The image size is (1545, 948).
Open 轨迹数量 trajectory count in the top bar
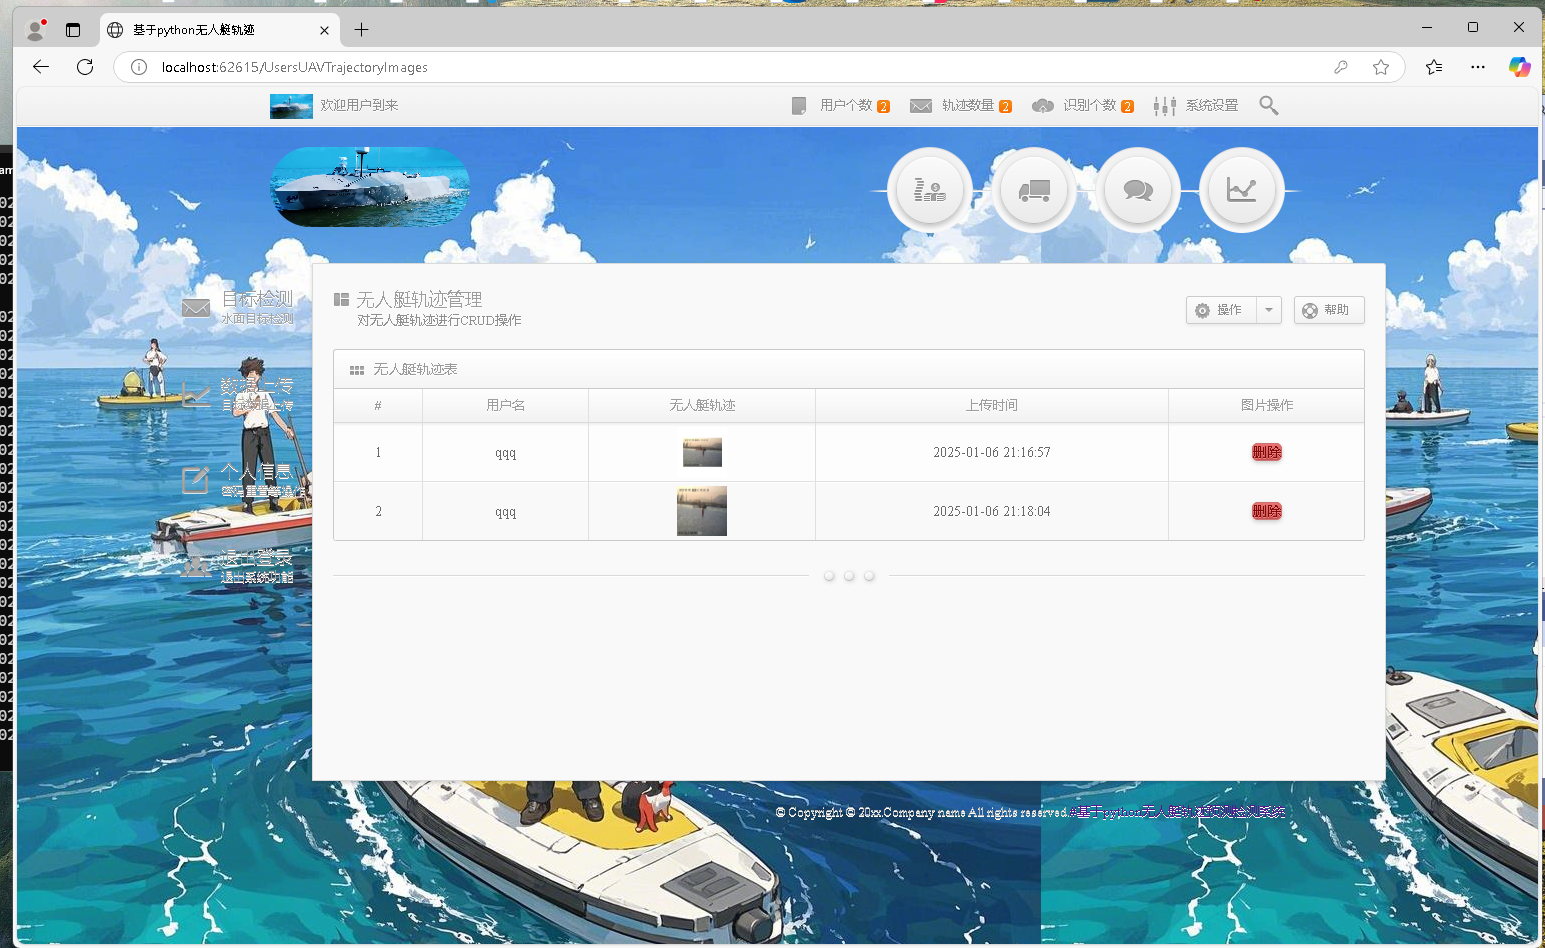click(961, 105)
